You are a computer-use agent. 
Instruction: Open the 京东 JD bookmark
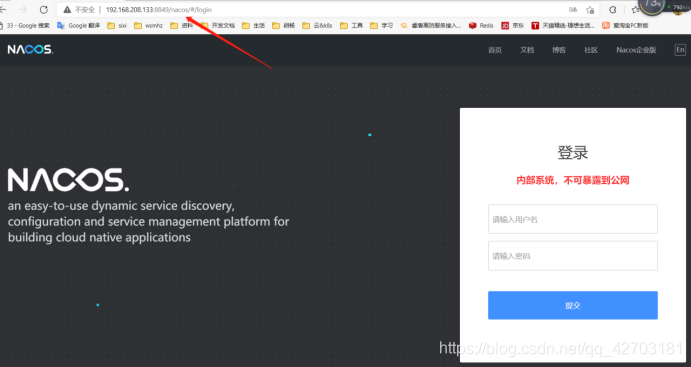pyautogui.click(x=513, y=26)
